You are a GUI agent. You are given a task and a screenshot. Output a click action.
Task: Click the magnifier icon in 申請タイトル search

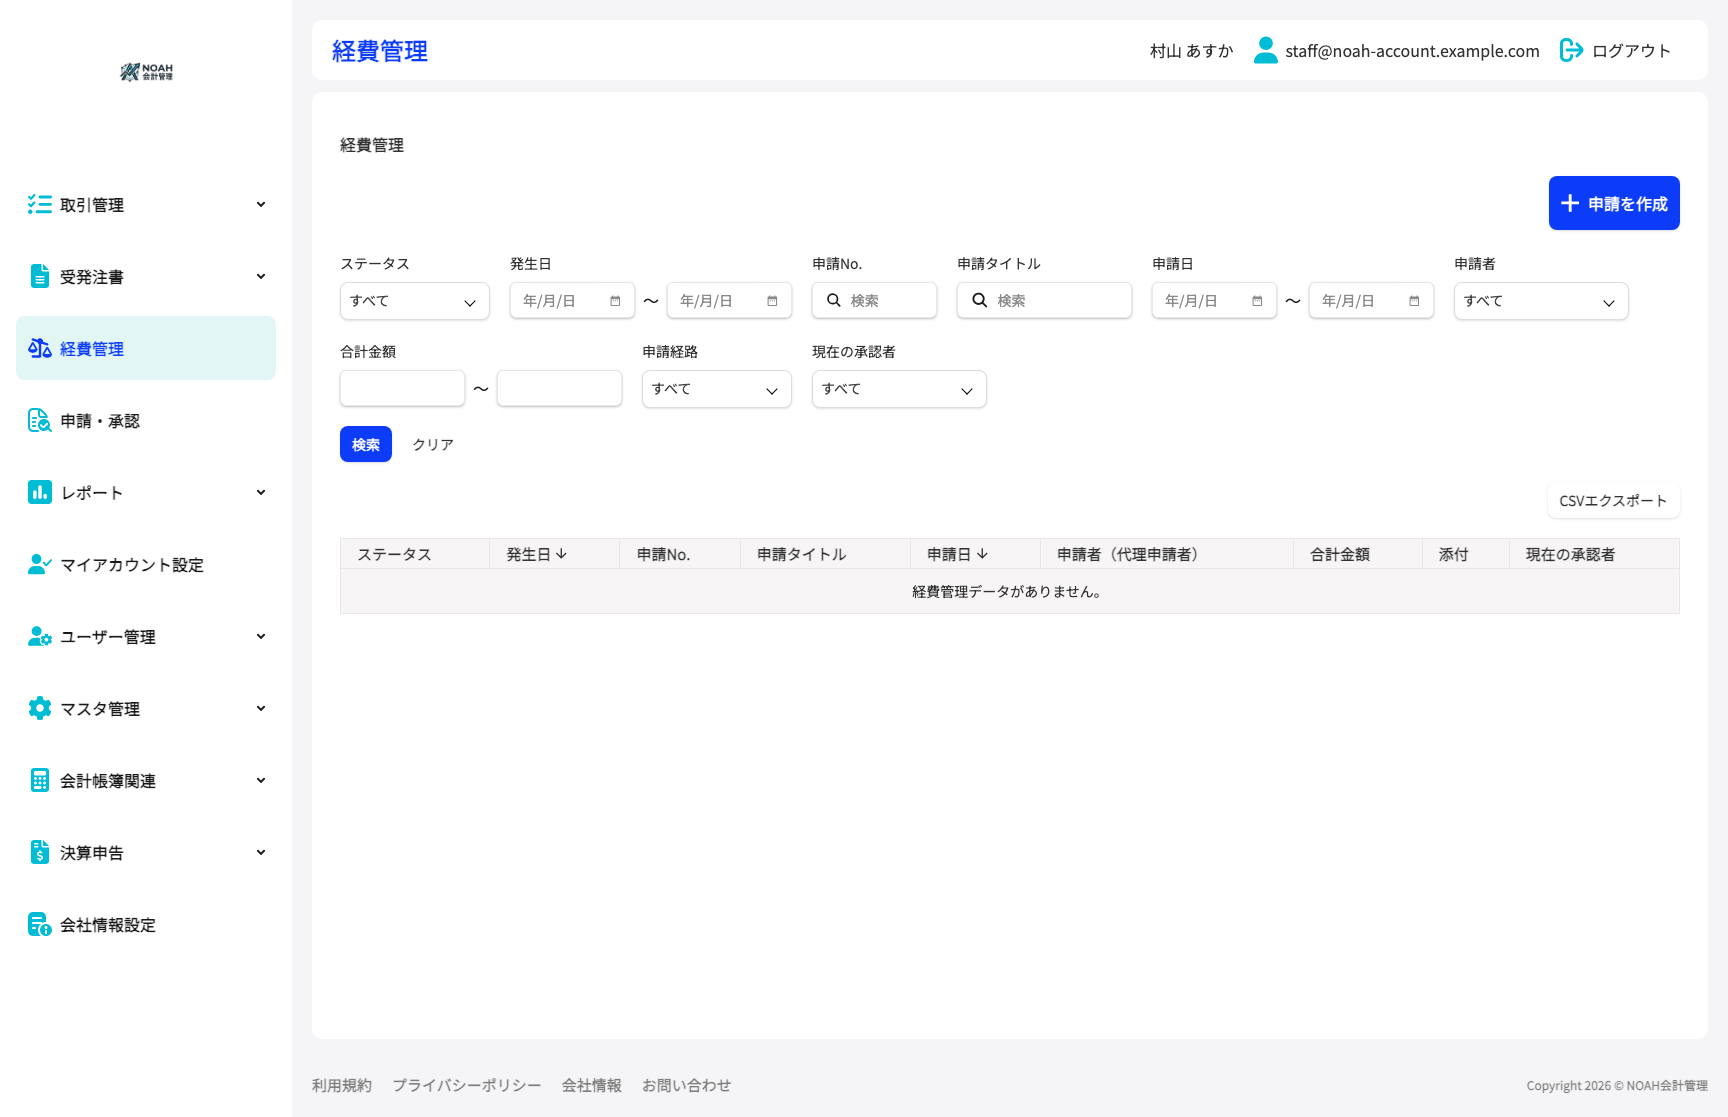pyautogui.click(x=980, y=300)
